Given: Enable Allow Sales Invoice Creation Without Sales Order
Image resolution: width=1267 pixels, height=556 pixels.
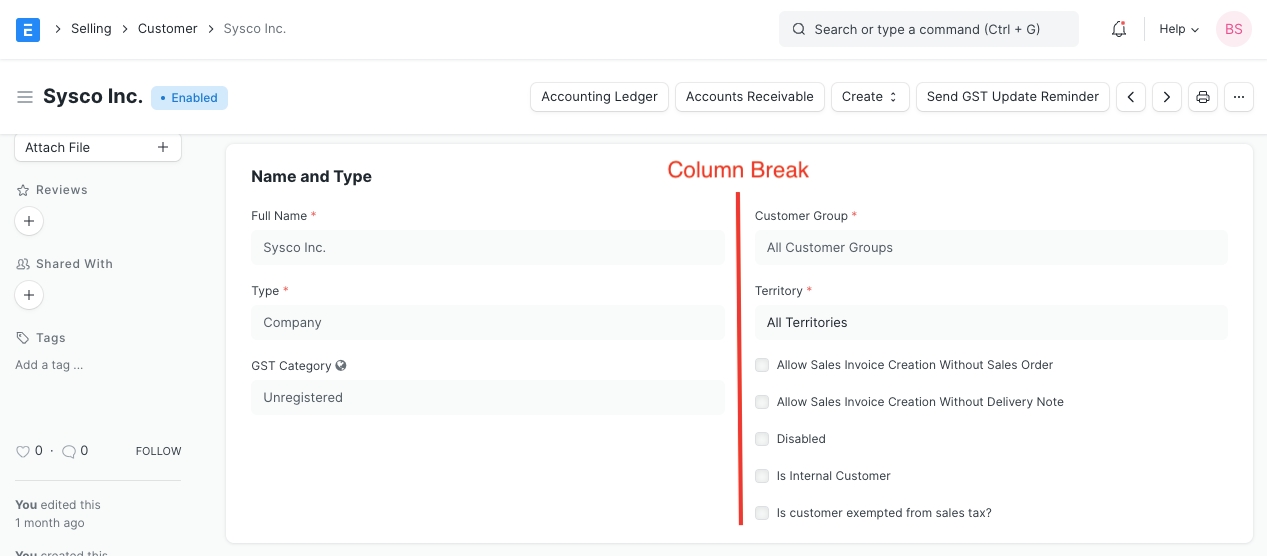Looking at the screenshot, I should (763, 365).
